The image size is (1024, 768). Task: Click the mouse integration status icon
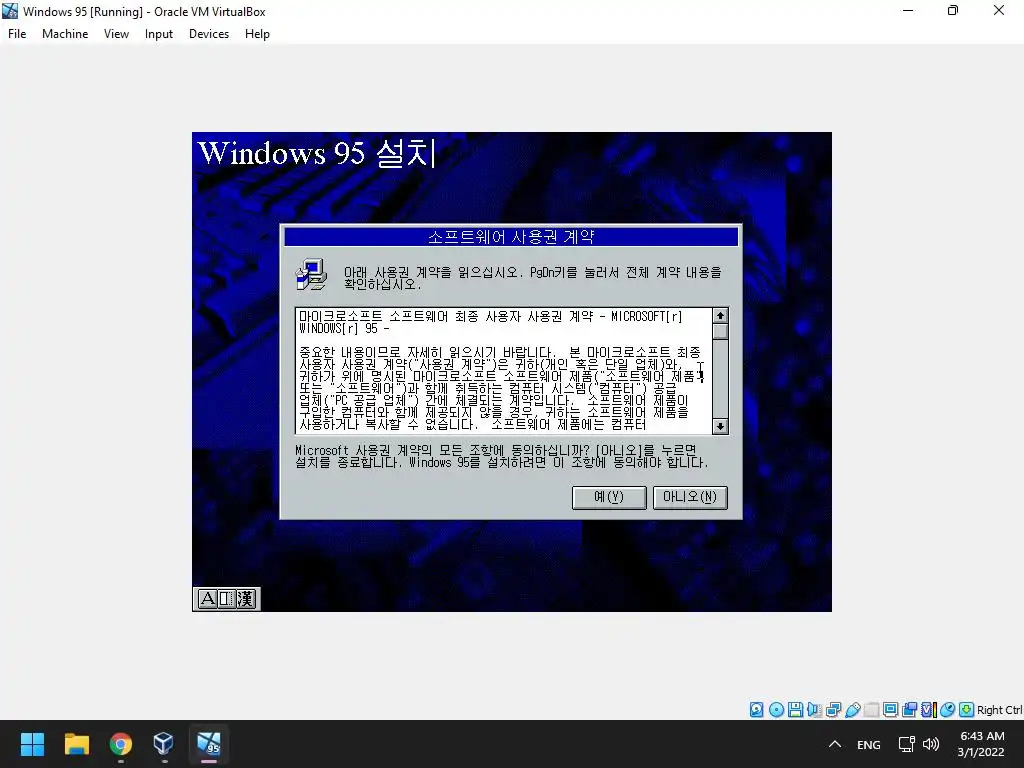coord(948,710)
